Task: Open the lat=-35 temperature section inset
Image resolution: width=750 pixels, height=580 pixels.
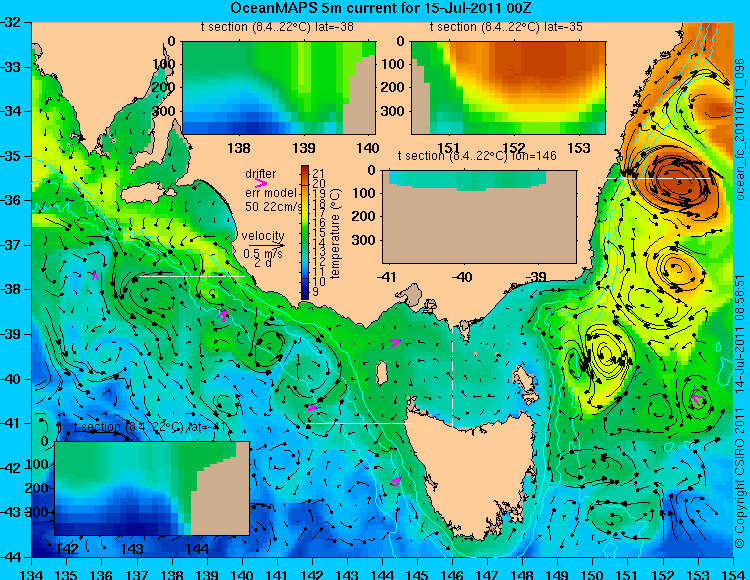Action: [x=508, y=88]
